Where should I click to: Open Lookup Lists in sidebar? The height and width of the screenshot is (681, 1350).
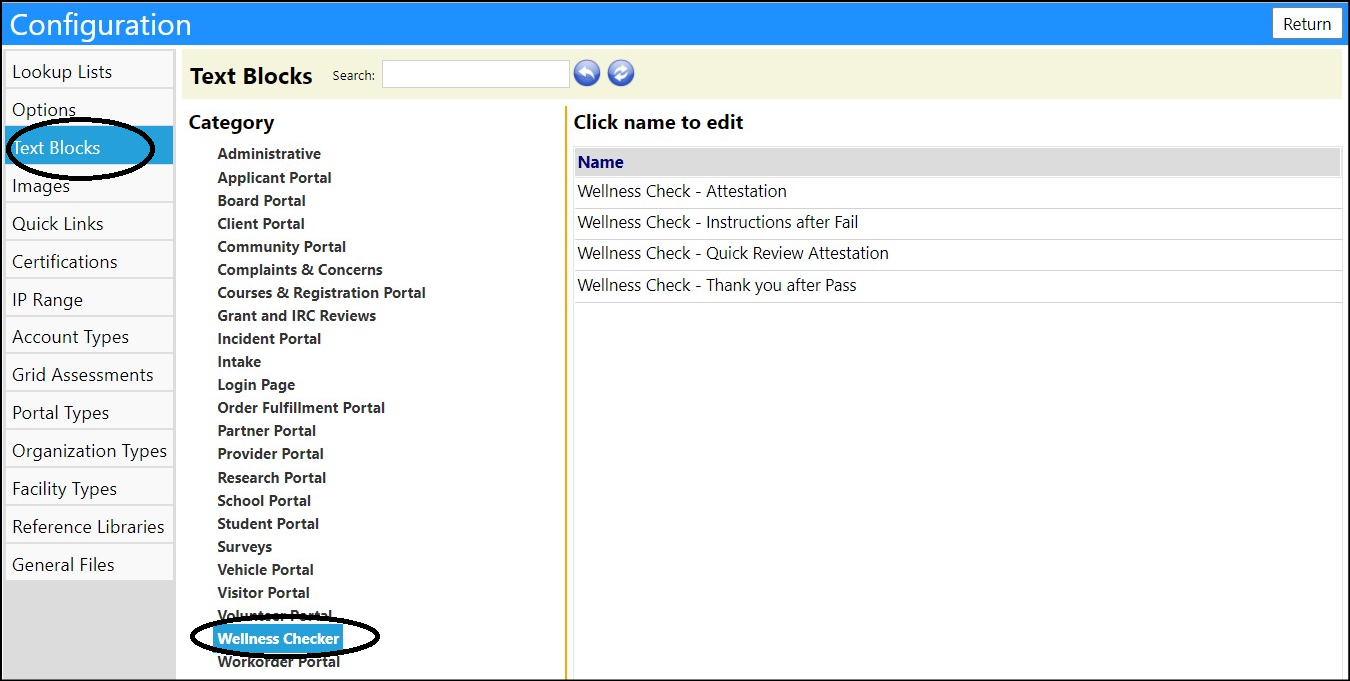pos(89,72)
